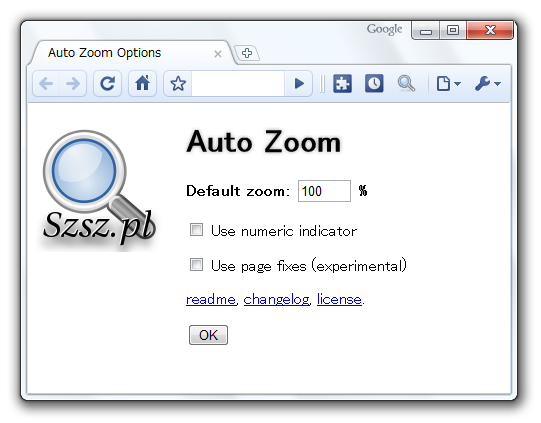Image resolution: width=541 pixels, height=423 pixels.
Task: Go back using the browser back arrow
Action: (x=46, y=83)
